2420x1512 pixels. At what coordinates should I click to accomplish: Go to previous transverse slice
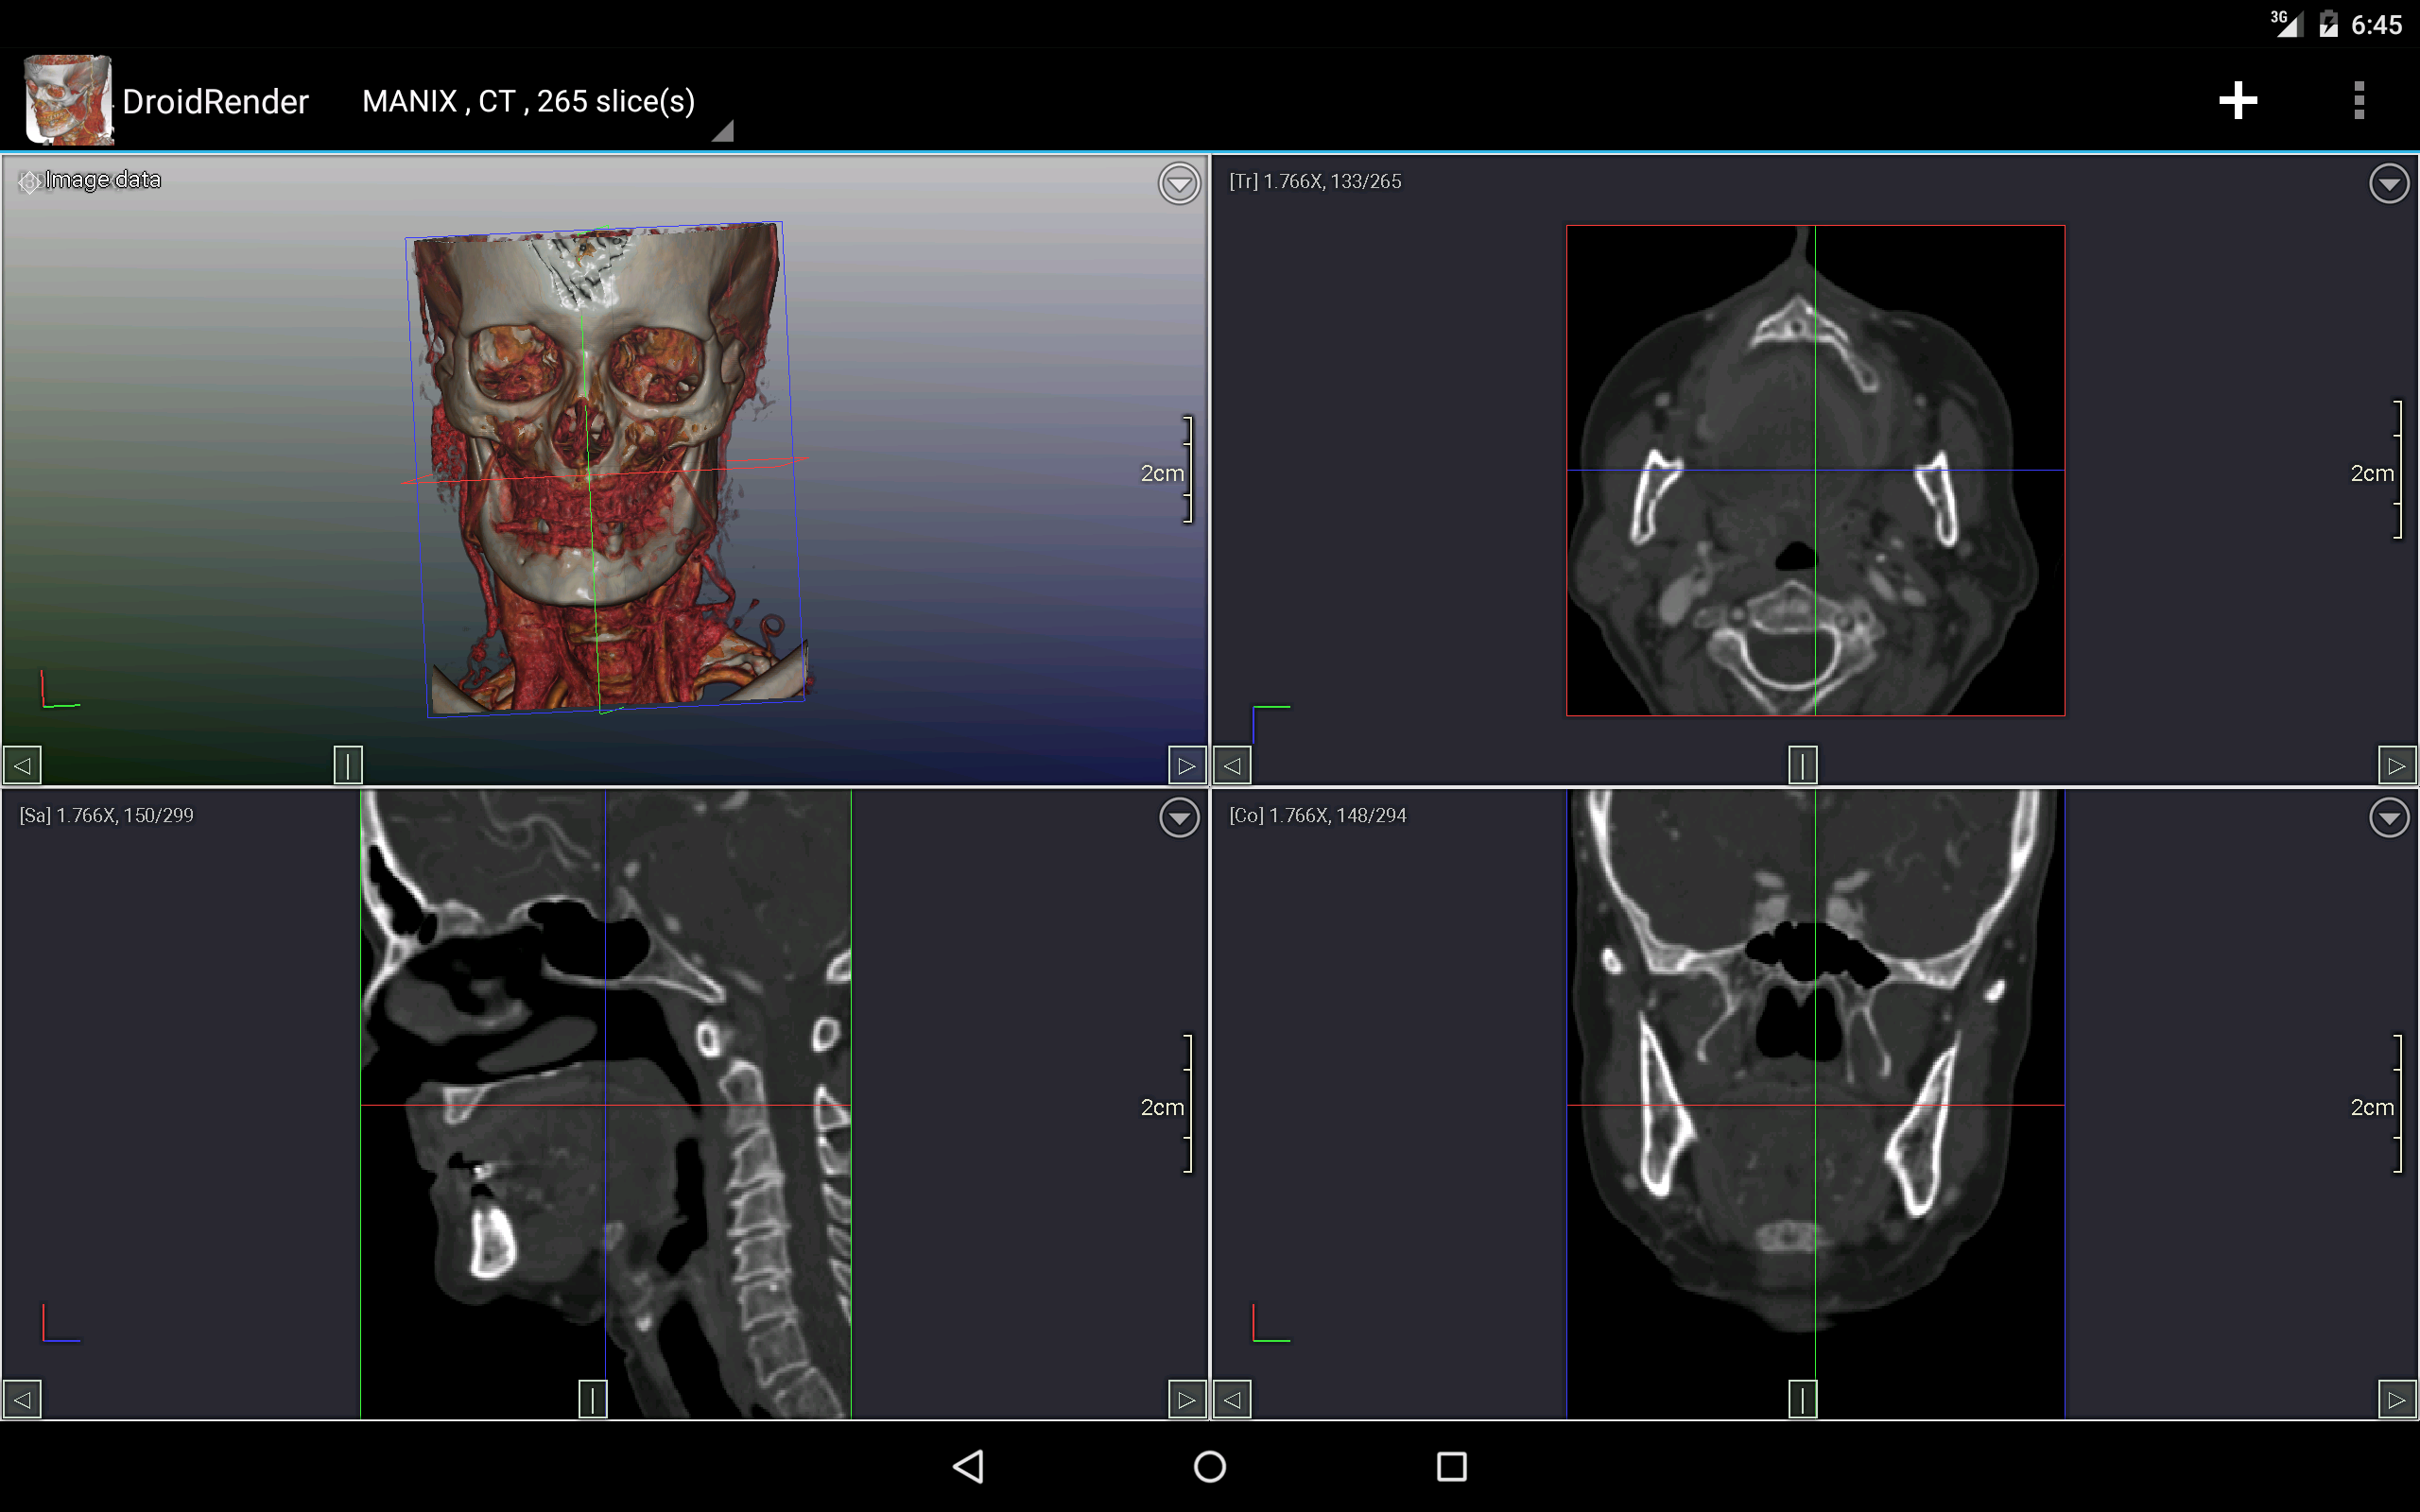click(1232, 766)
